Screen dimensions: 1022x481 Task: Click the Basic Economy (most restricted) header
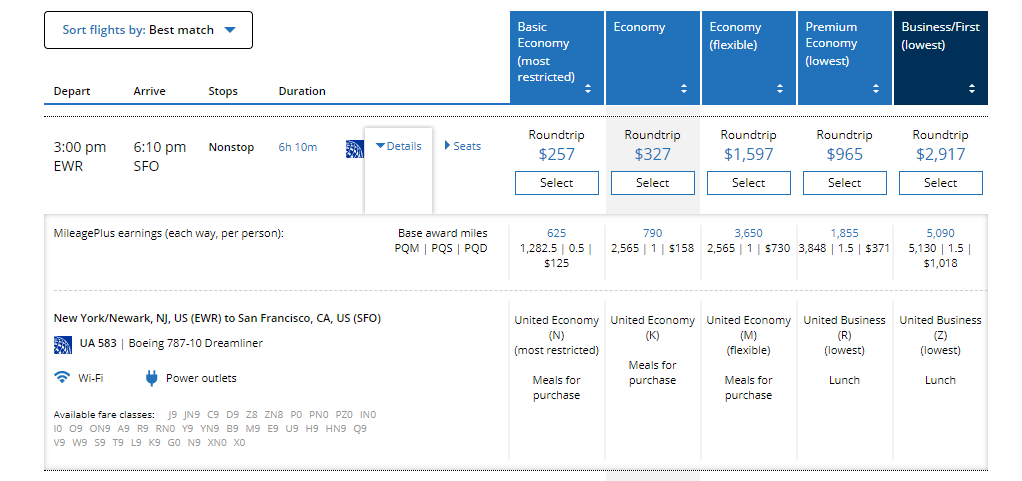[x=544, y=52]
